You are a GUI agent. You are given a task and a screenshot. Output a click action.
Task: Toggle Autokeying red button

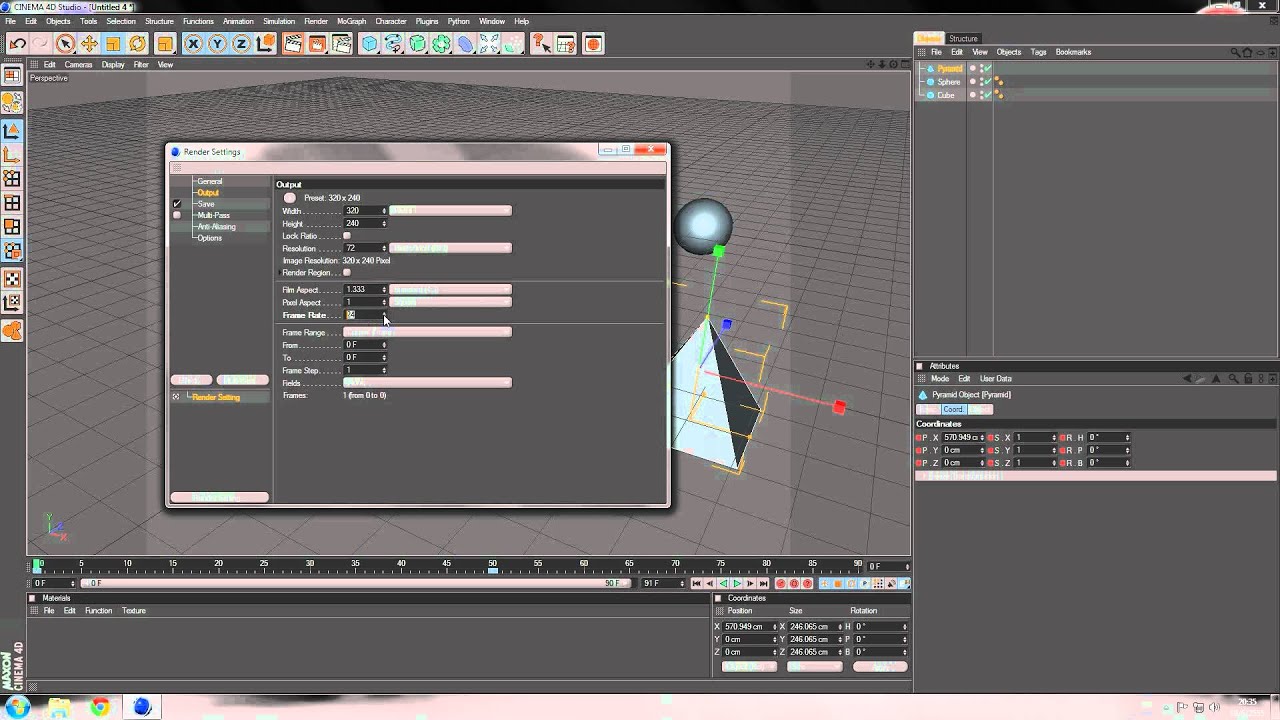pyautogui.click(x=795, y=583)
